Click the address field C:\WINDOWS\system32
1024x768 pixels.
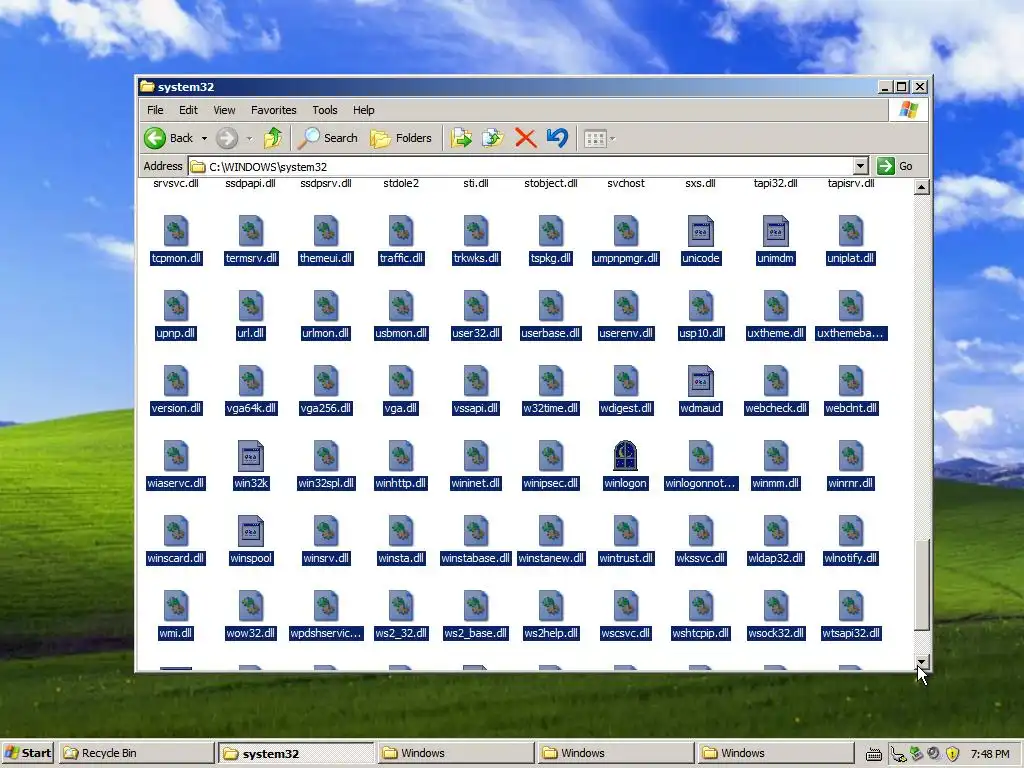point(520,167)
